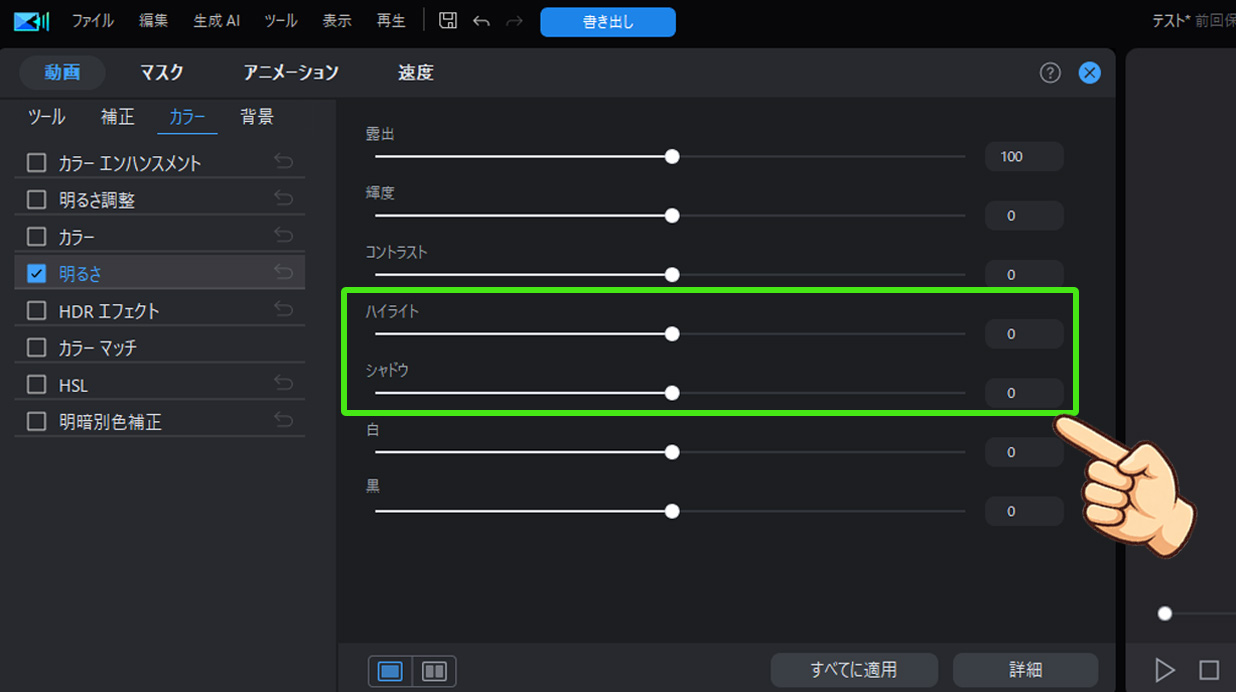Open the 詳細 settings button
This screenshot has width=1236, height=692.
(1025, 670)
